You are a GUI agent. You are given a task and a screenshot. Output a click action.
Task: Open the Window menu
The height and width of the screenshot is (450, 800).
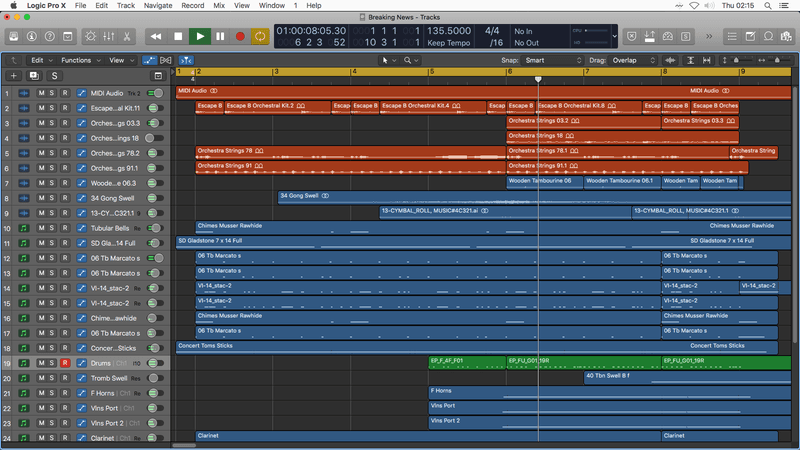(x=271, y=6)
